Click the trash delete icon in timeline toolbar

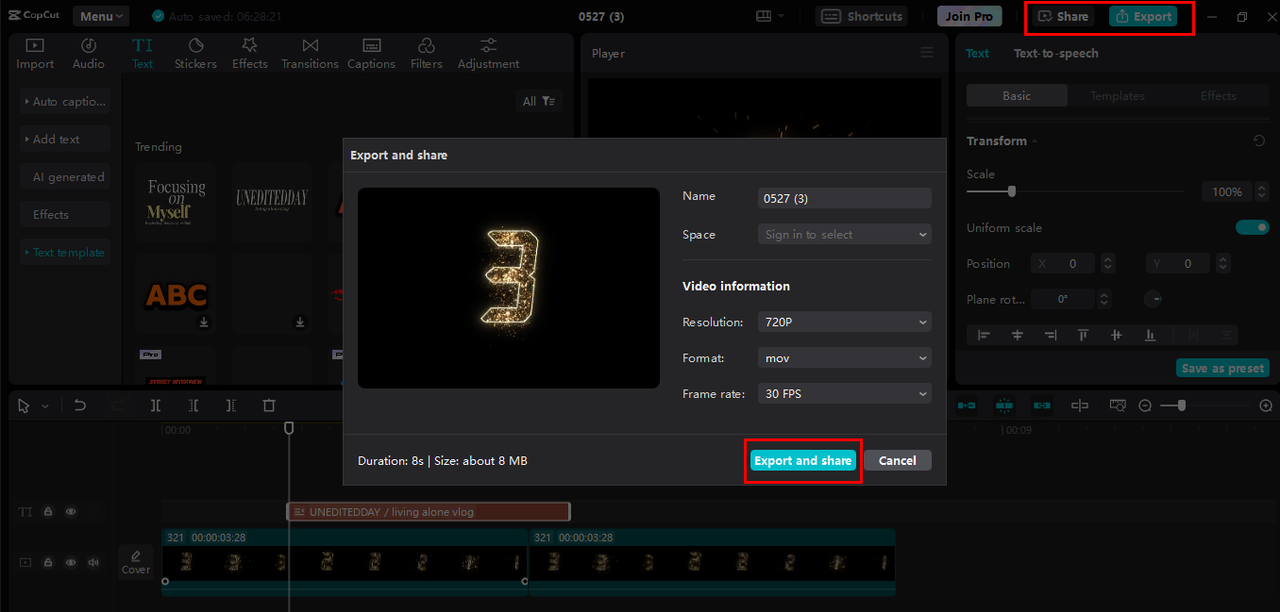(268, 405)
